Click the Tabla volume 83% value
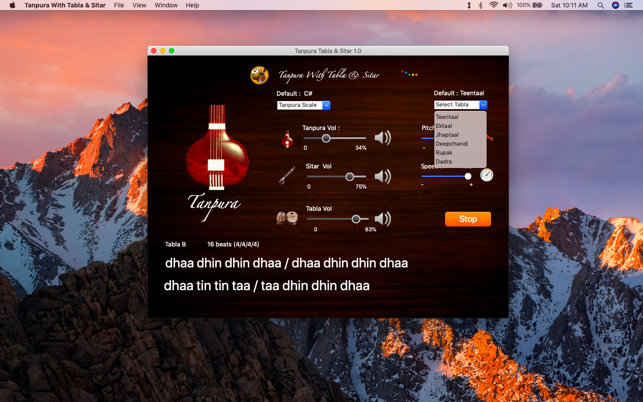Image resolution: width=643 pixels, height=402 pixels. pos(370,229)
